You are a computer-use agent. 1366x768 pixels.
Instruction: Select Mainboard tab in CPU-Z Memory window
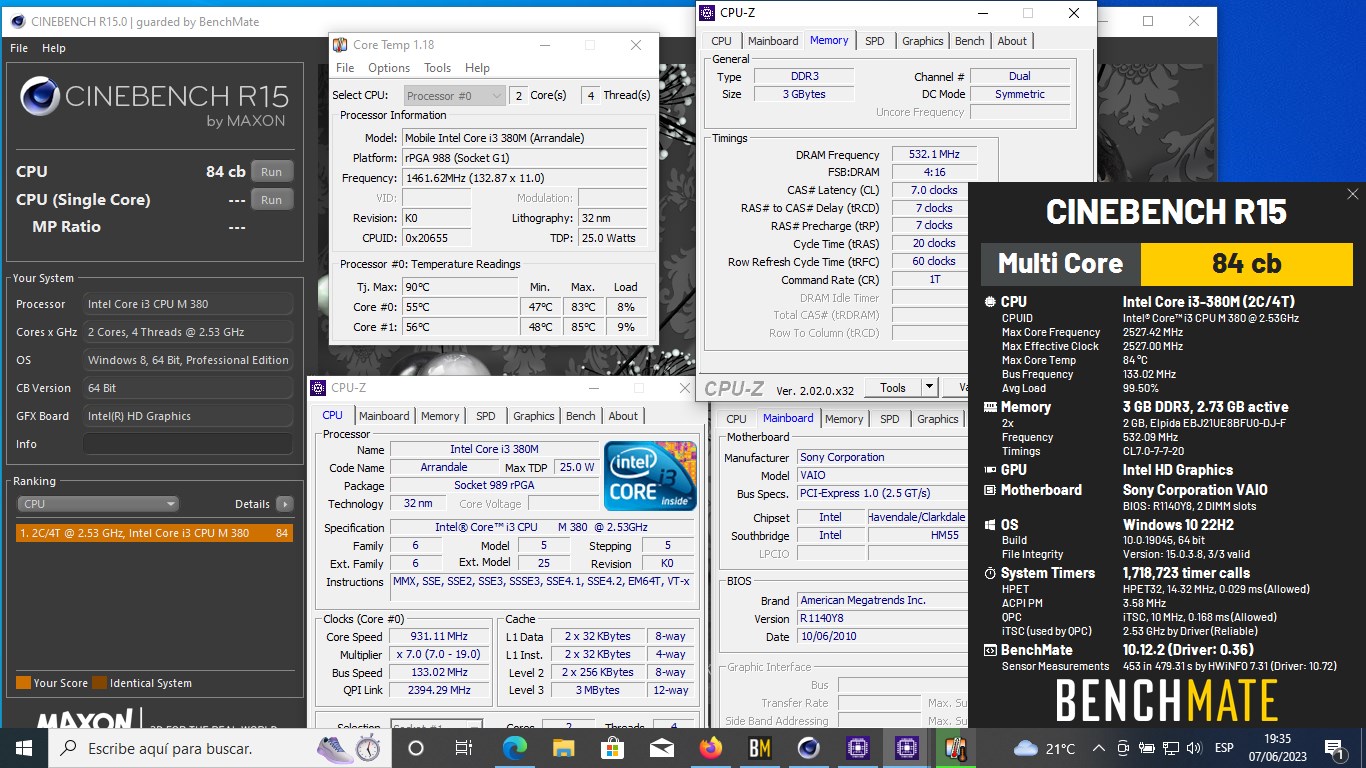coord(773,41)
